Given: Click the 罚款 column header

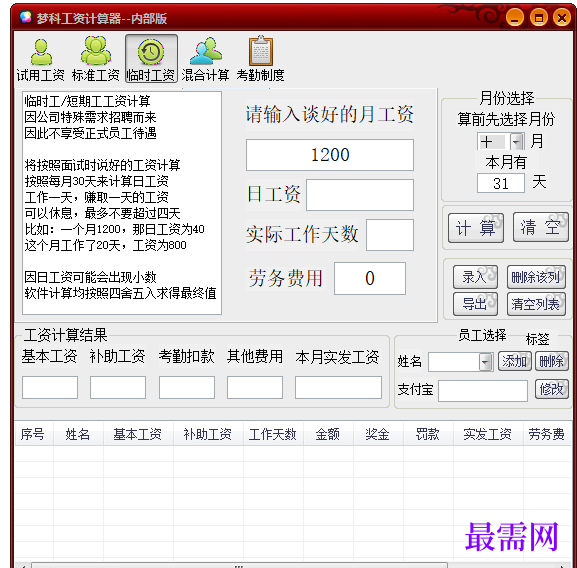Looking at the screenshot, I should tap(428, 434).
